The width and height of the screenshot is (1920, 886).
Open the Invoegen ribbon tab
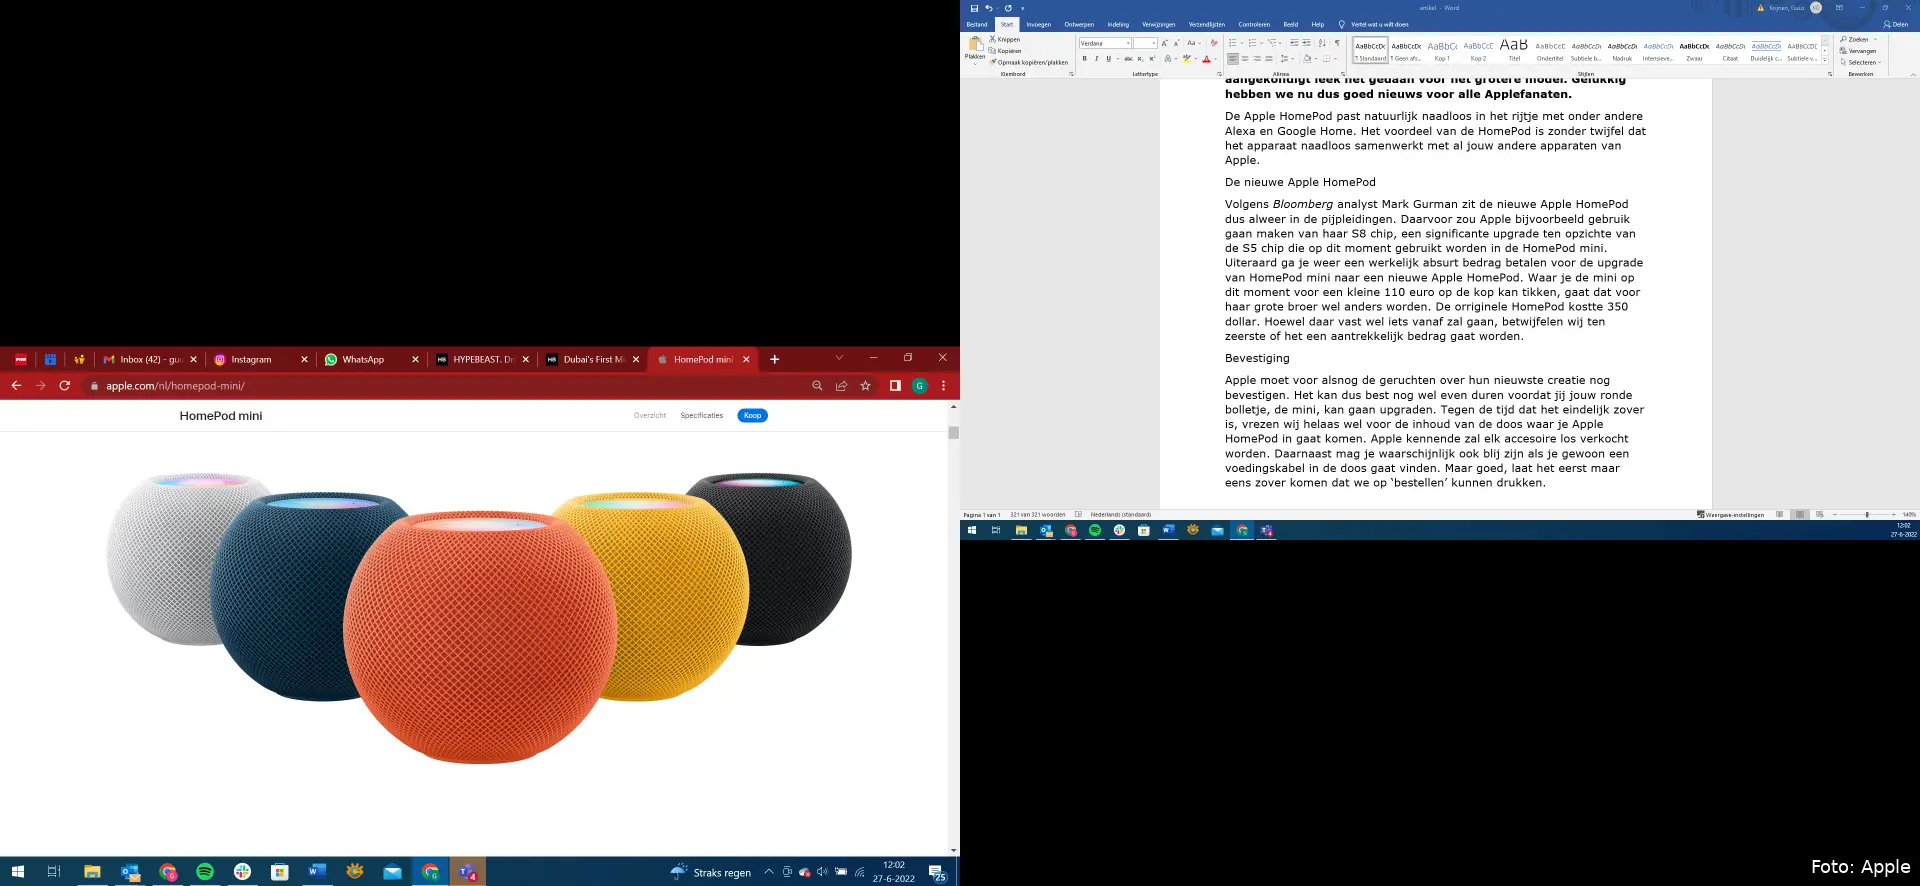point(1038,24)
